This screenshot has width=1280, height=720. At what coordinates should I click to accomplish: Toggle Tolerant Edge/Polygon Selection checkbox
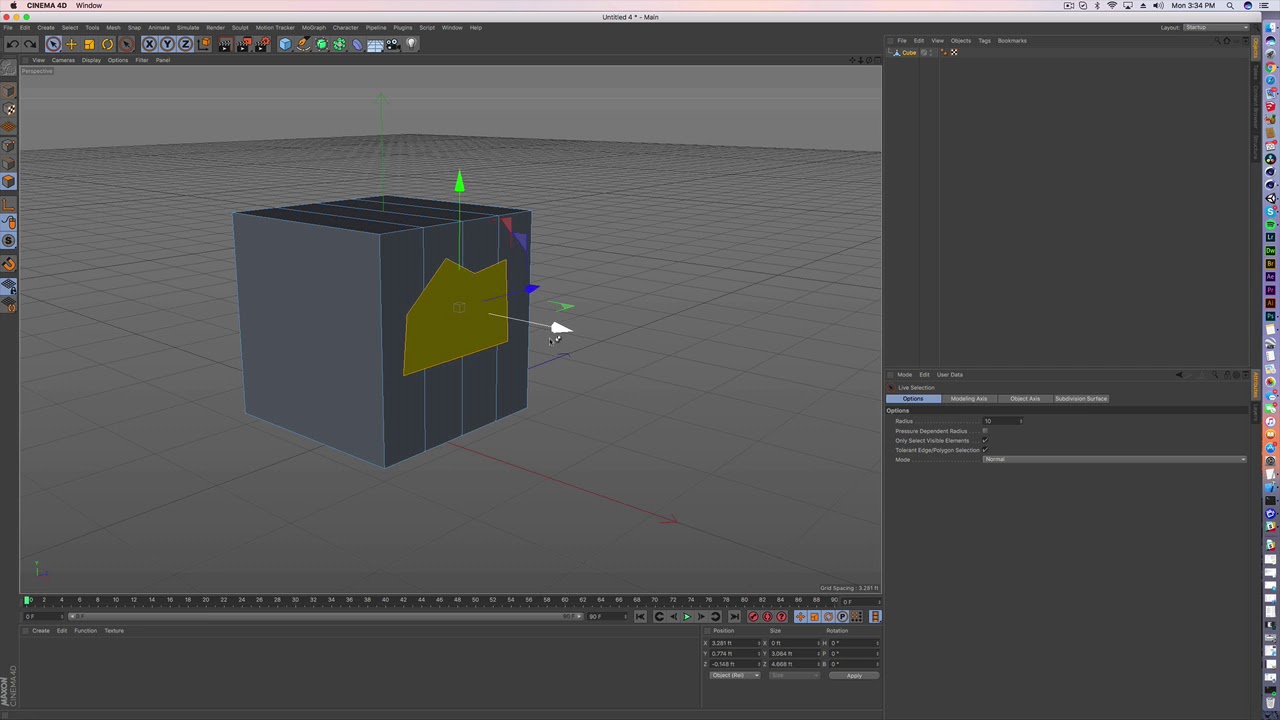[x=985, y=450]
